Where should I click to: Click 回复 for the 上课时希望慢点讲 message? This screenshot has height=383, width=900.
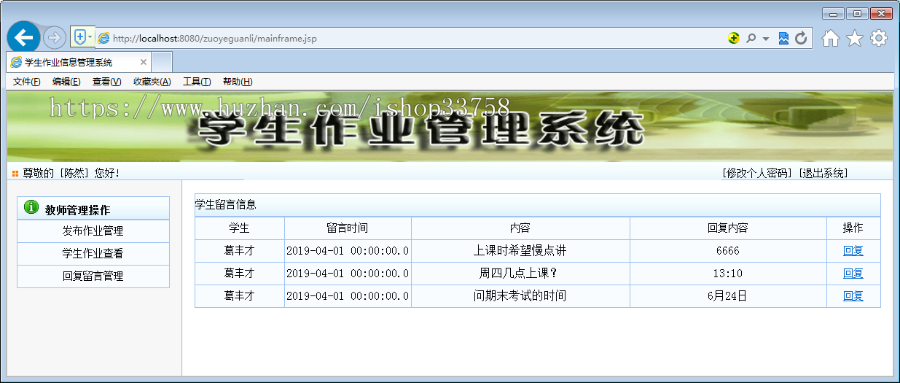coord(853,251)
